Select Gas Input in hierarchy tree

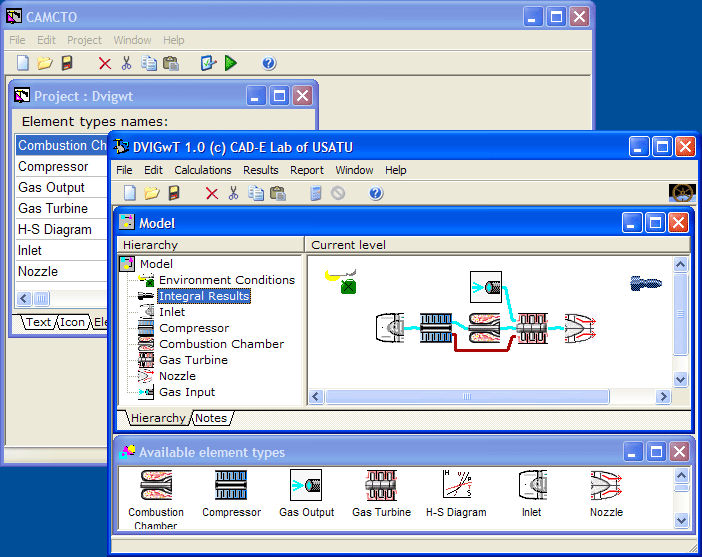(187, 392)
